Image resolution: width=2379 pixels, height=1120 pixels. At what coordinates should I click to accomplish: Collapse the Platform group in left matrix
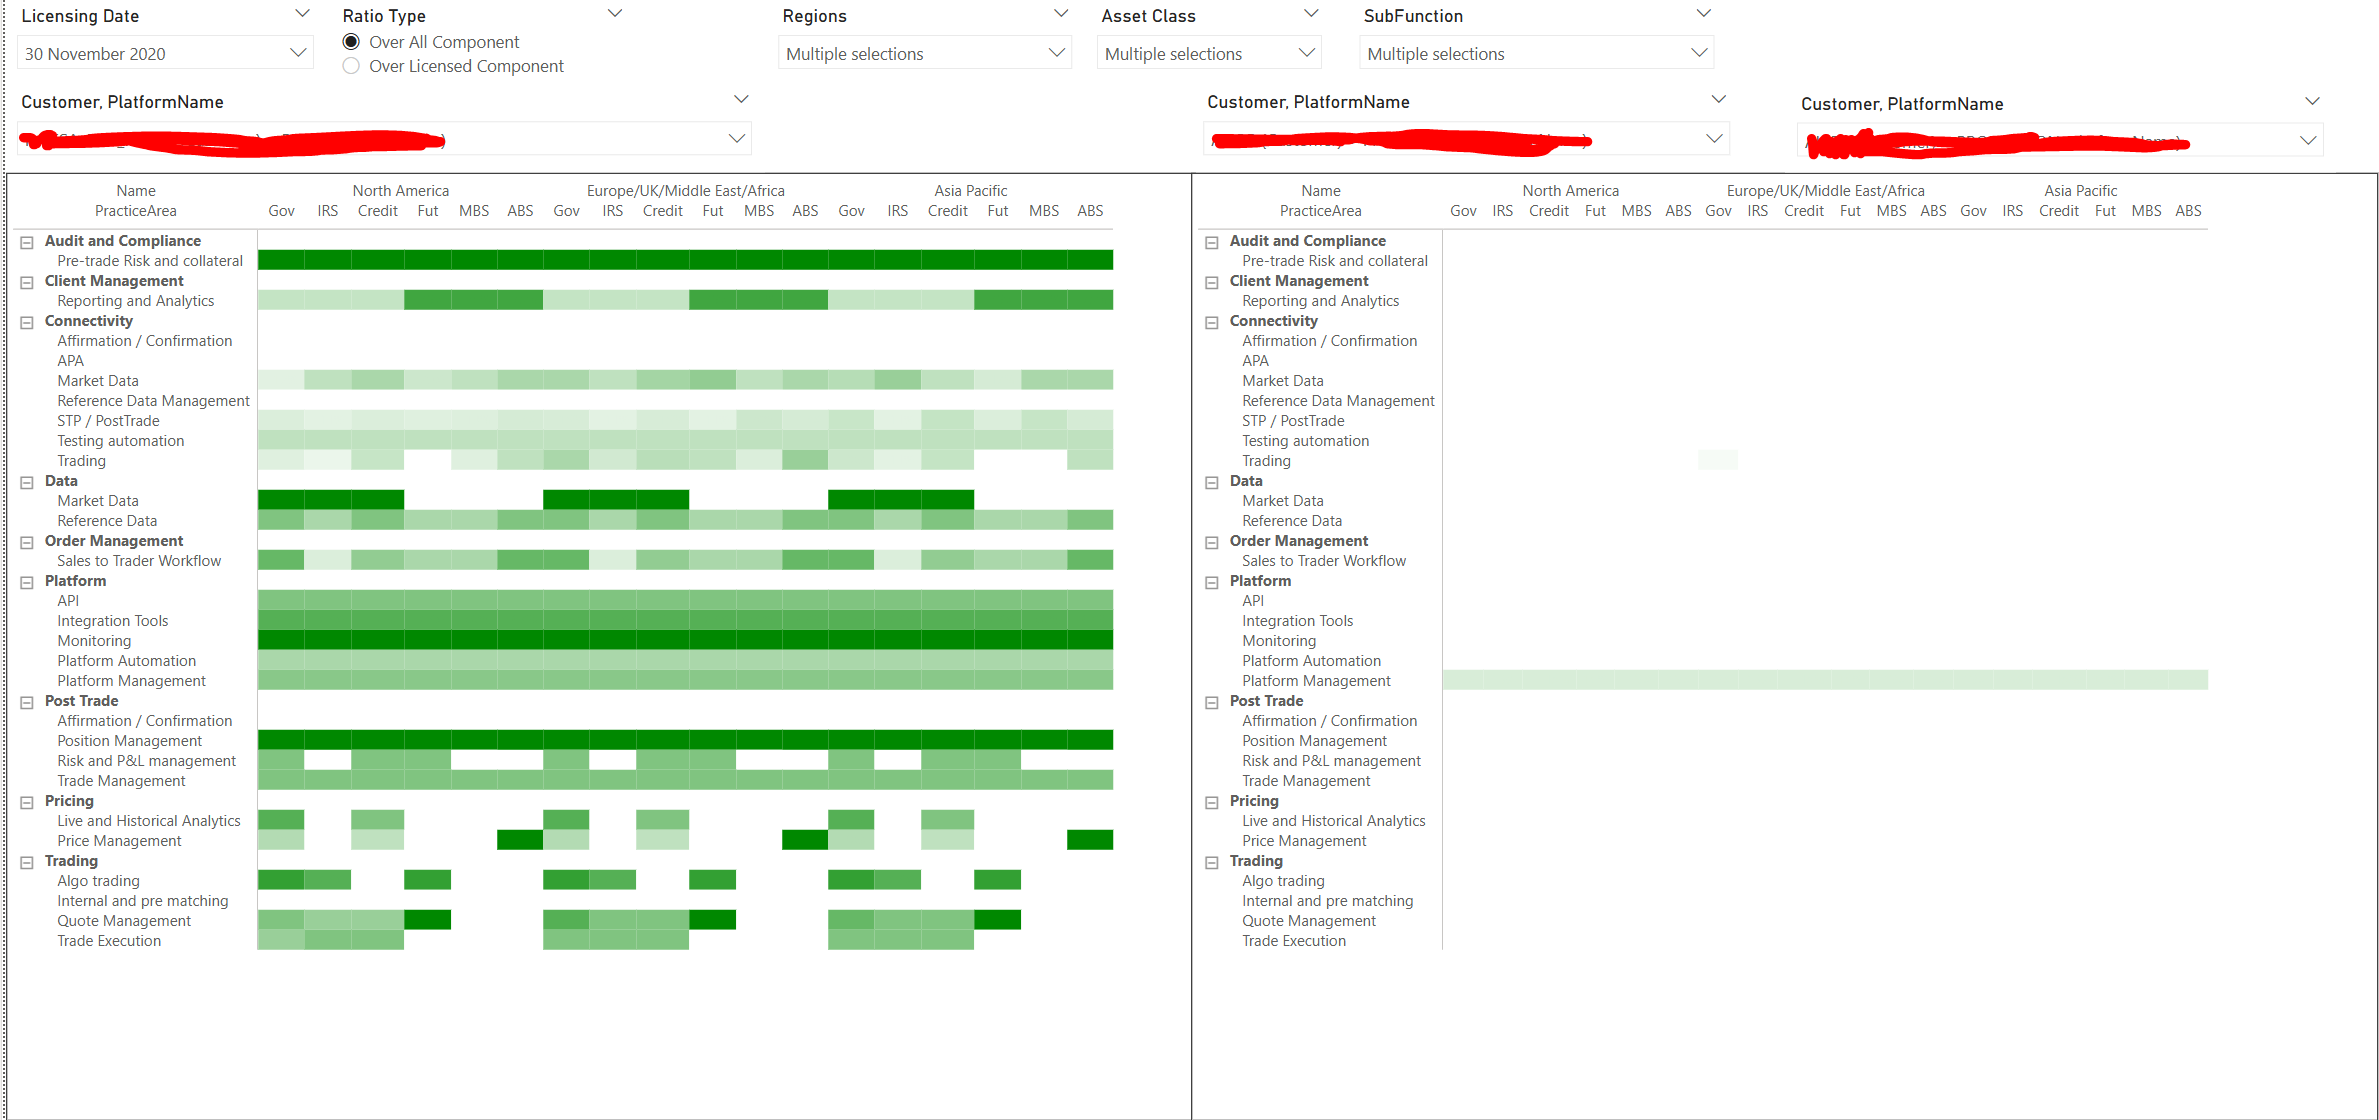tap(27, 582)
